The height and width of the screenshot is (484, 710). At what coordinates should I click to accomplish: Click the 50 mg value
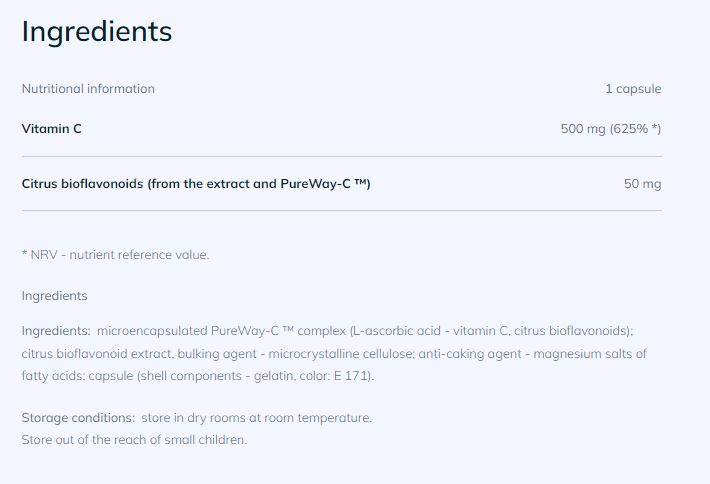(642, 184)
